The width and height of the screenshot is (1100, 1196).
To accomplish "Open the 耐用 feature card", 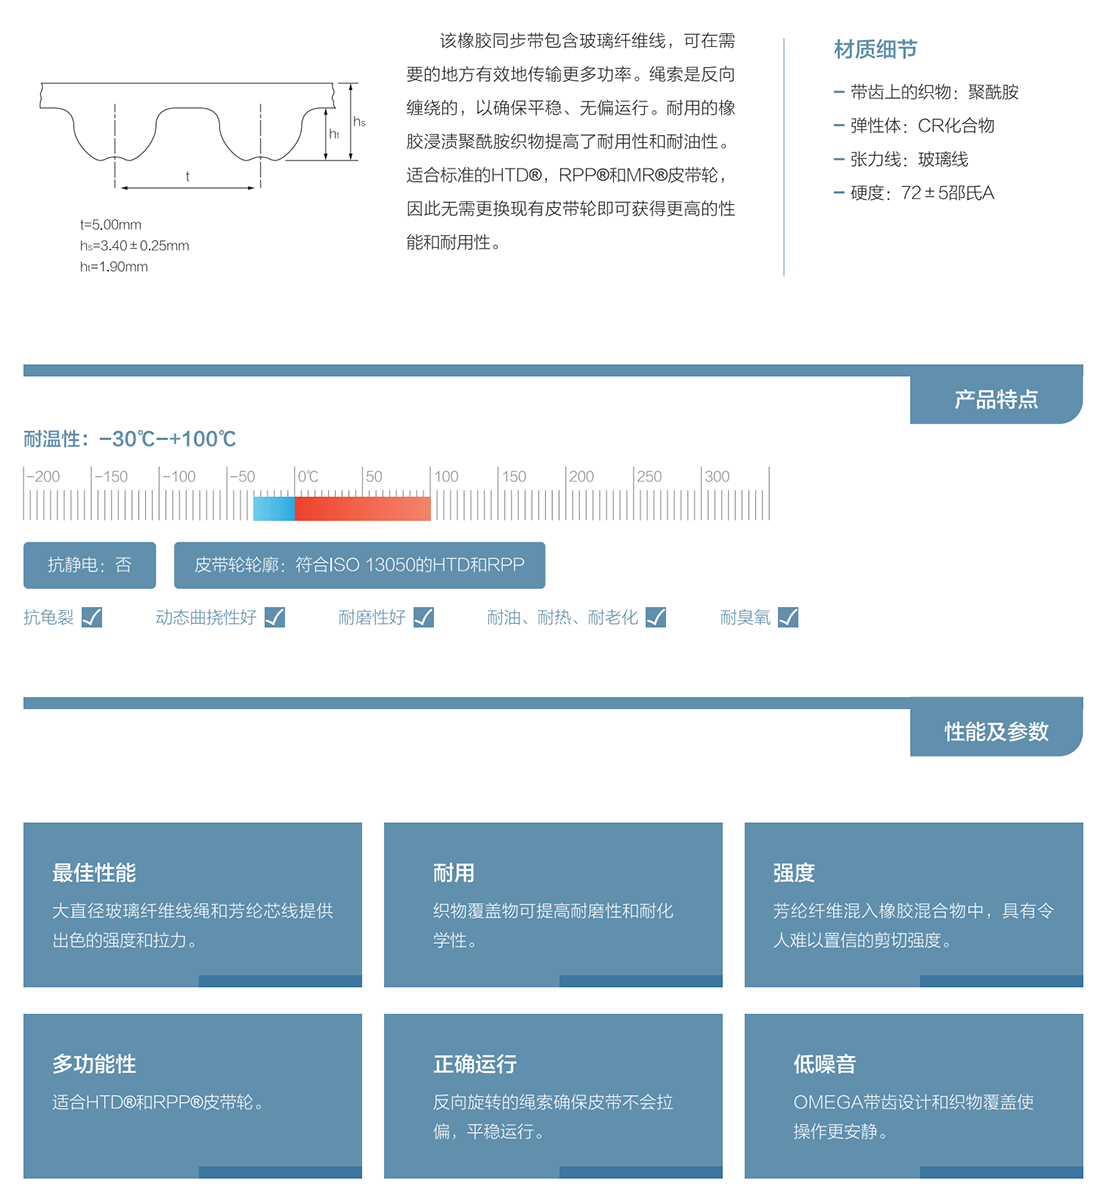I will click(553, 904).
